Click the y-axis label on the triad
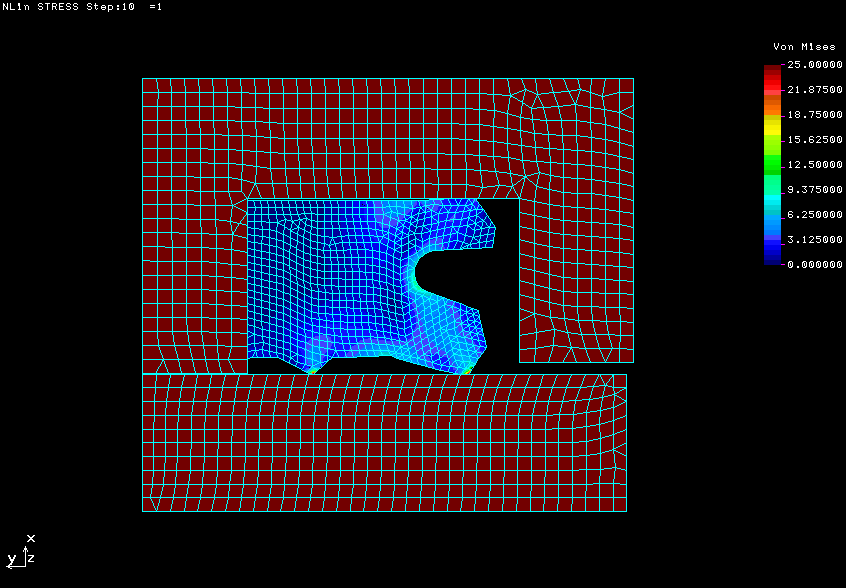 point(11,559)
